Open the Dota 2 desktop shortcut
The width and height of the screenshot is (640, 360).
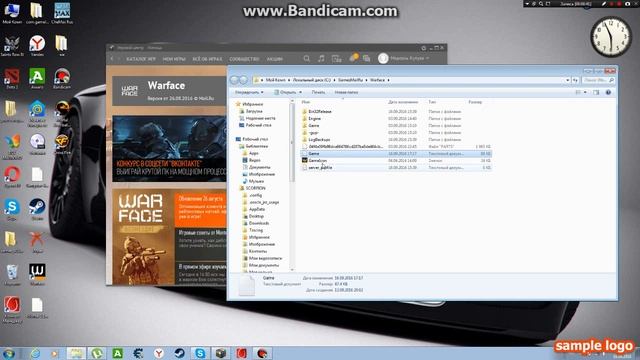(11, 78)
